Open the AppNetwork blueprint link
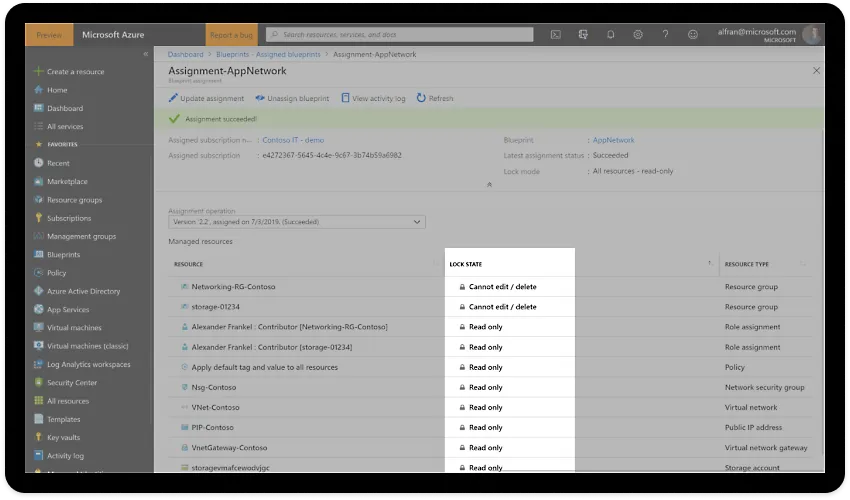This screenshot has height=500, width=850. click(x=613, y=140)
